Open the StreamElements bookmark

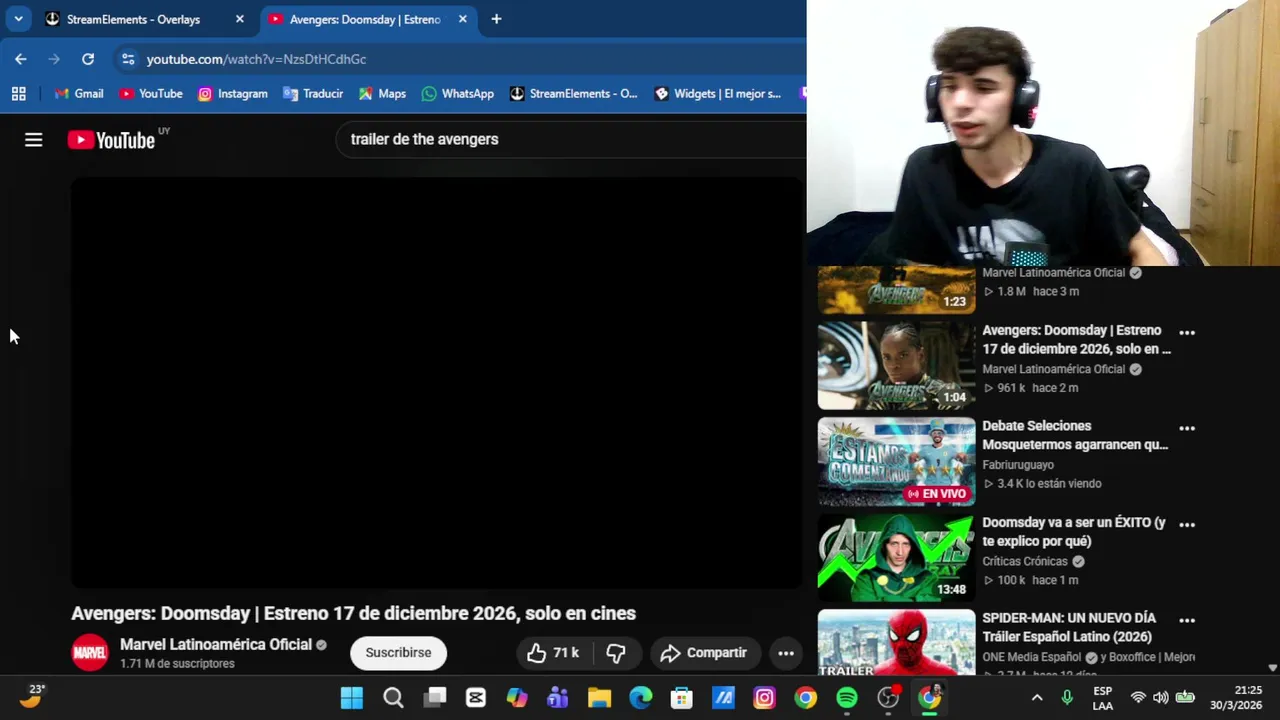click(573, 93)
